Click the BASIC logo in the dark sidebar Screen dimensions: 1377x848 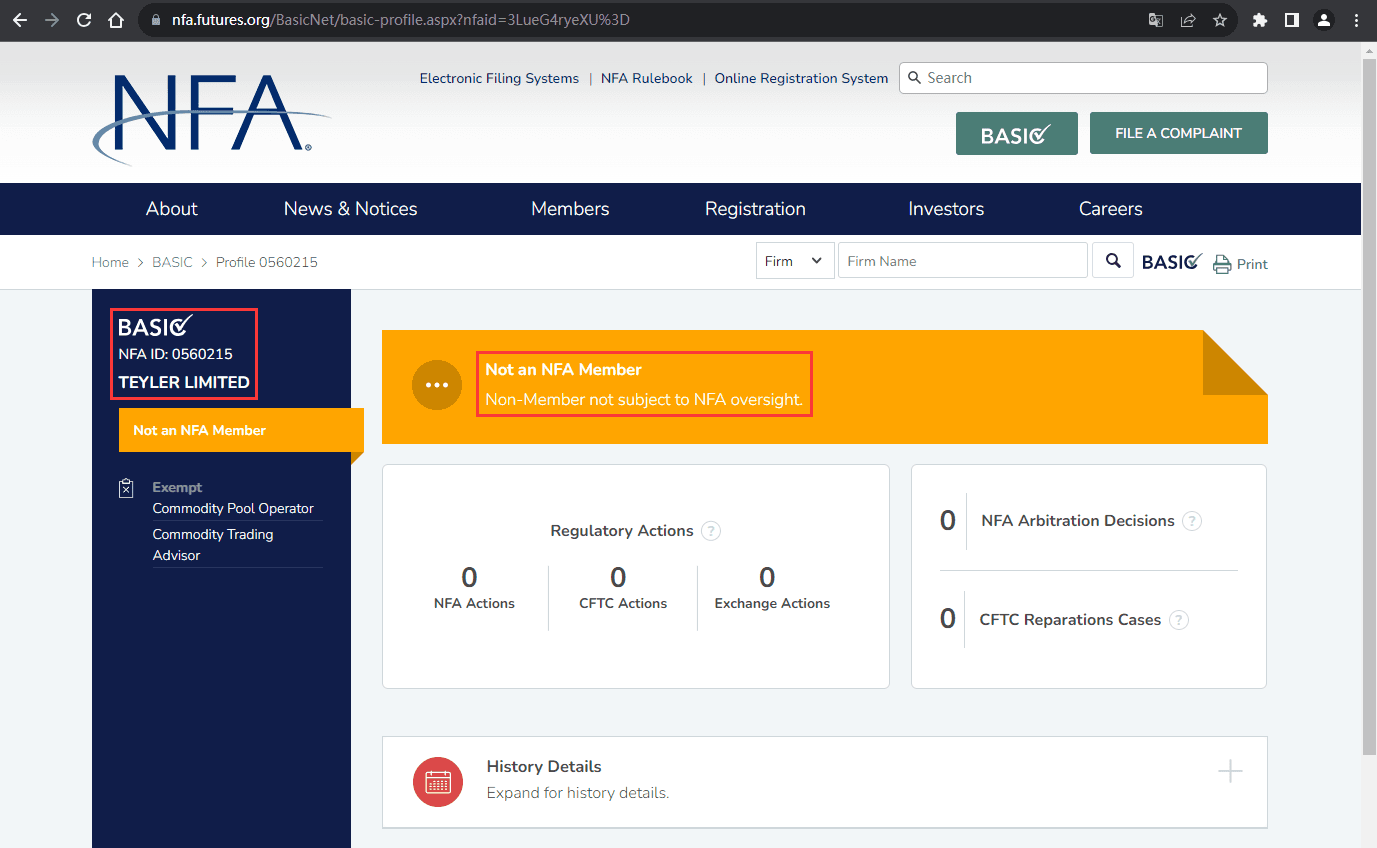(156, 326)
